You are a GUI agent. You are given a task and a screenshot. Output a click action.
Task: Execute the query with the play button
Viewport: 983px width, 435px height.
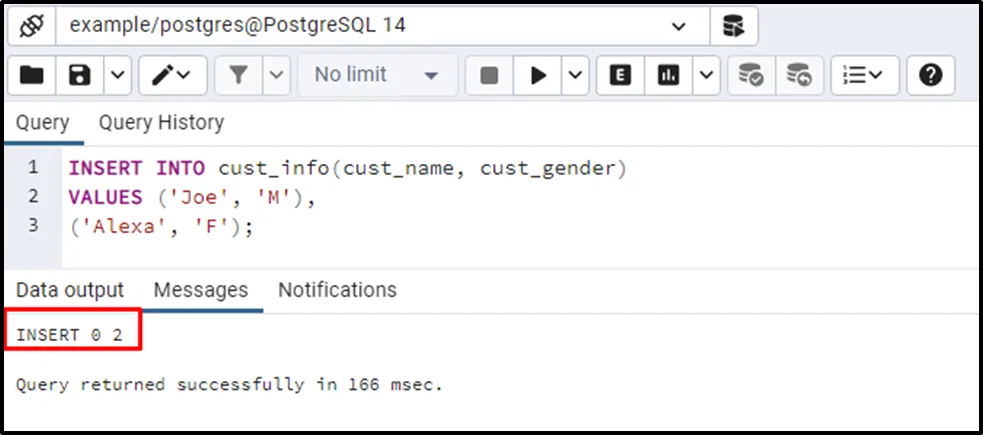coord(539,75)
